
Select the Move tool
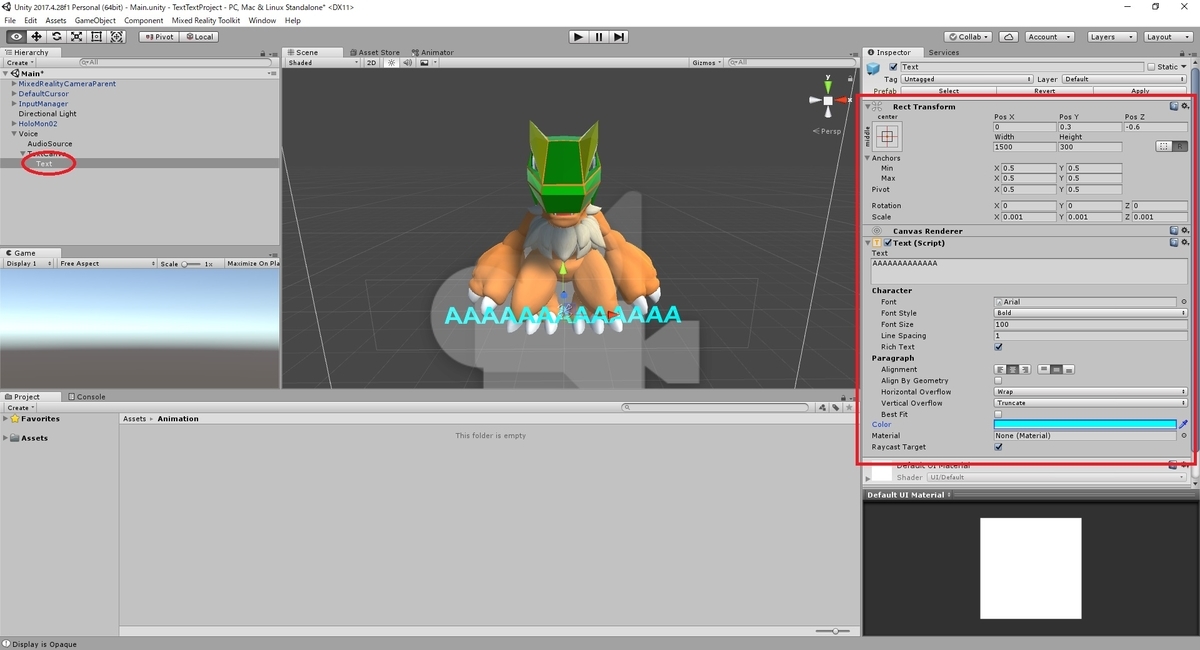coord(36,36)
